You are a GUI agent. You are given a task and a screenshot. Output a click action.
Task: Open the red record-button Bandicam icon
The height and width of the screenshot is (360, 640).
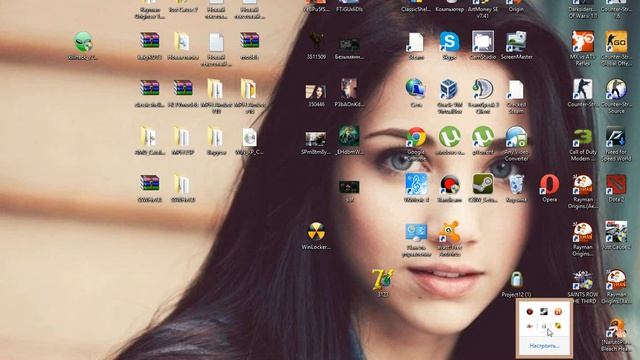pyautogui.click(x=449, y=184)
